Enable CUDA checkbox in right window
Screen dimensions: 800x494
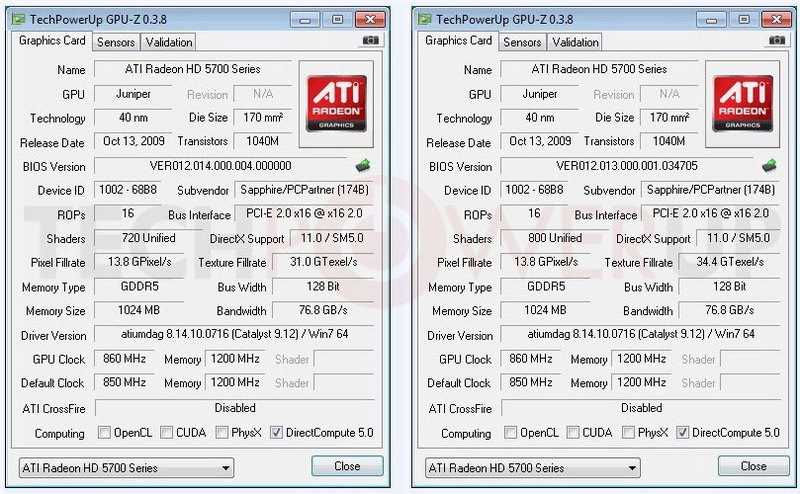(573, 433)
